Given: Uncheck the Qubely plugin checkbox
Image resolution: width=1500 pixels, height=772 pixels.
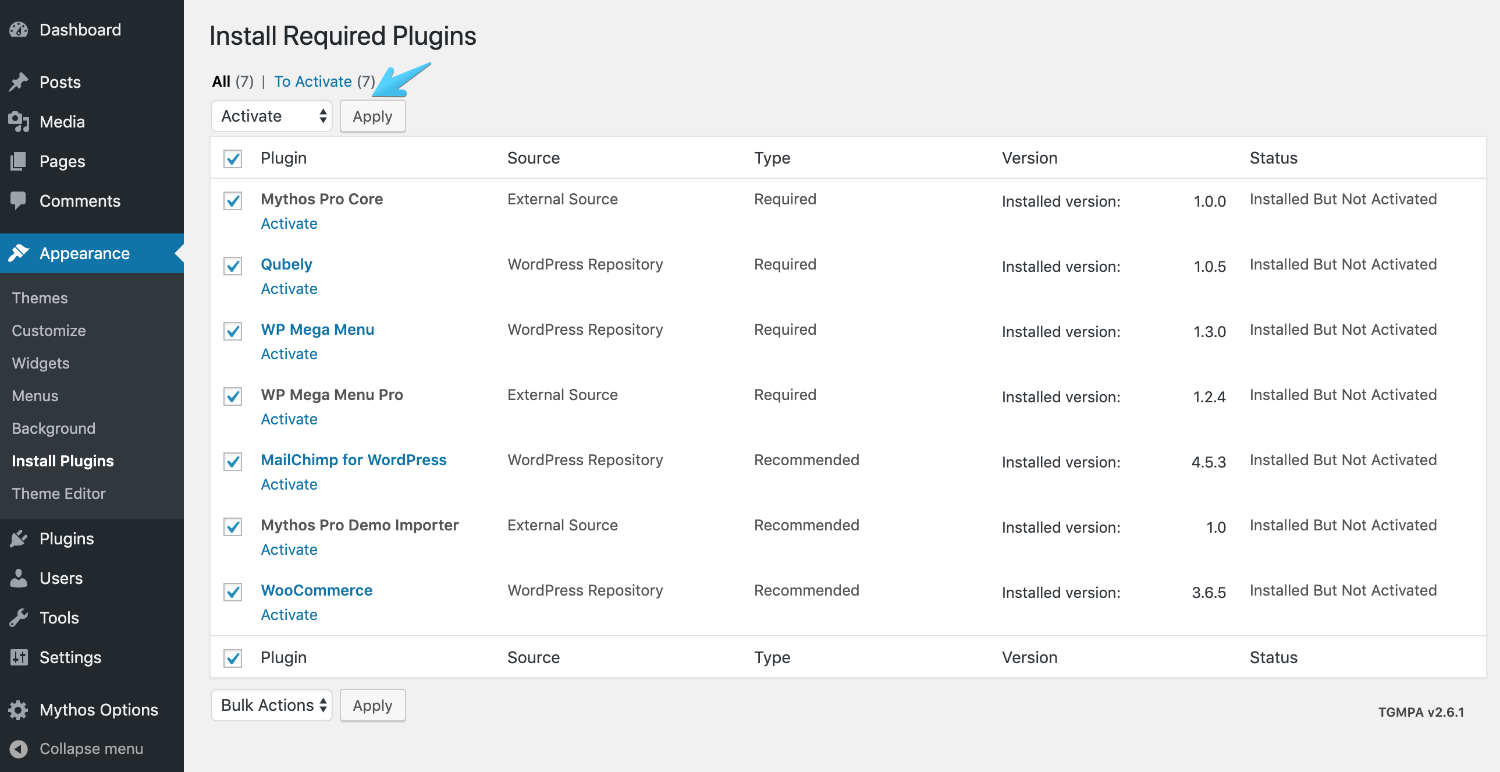Looking at the screenshot, I should (x=233, y=265).
